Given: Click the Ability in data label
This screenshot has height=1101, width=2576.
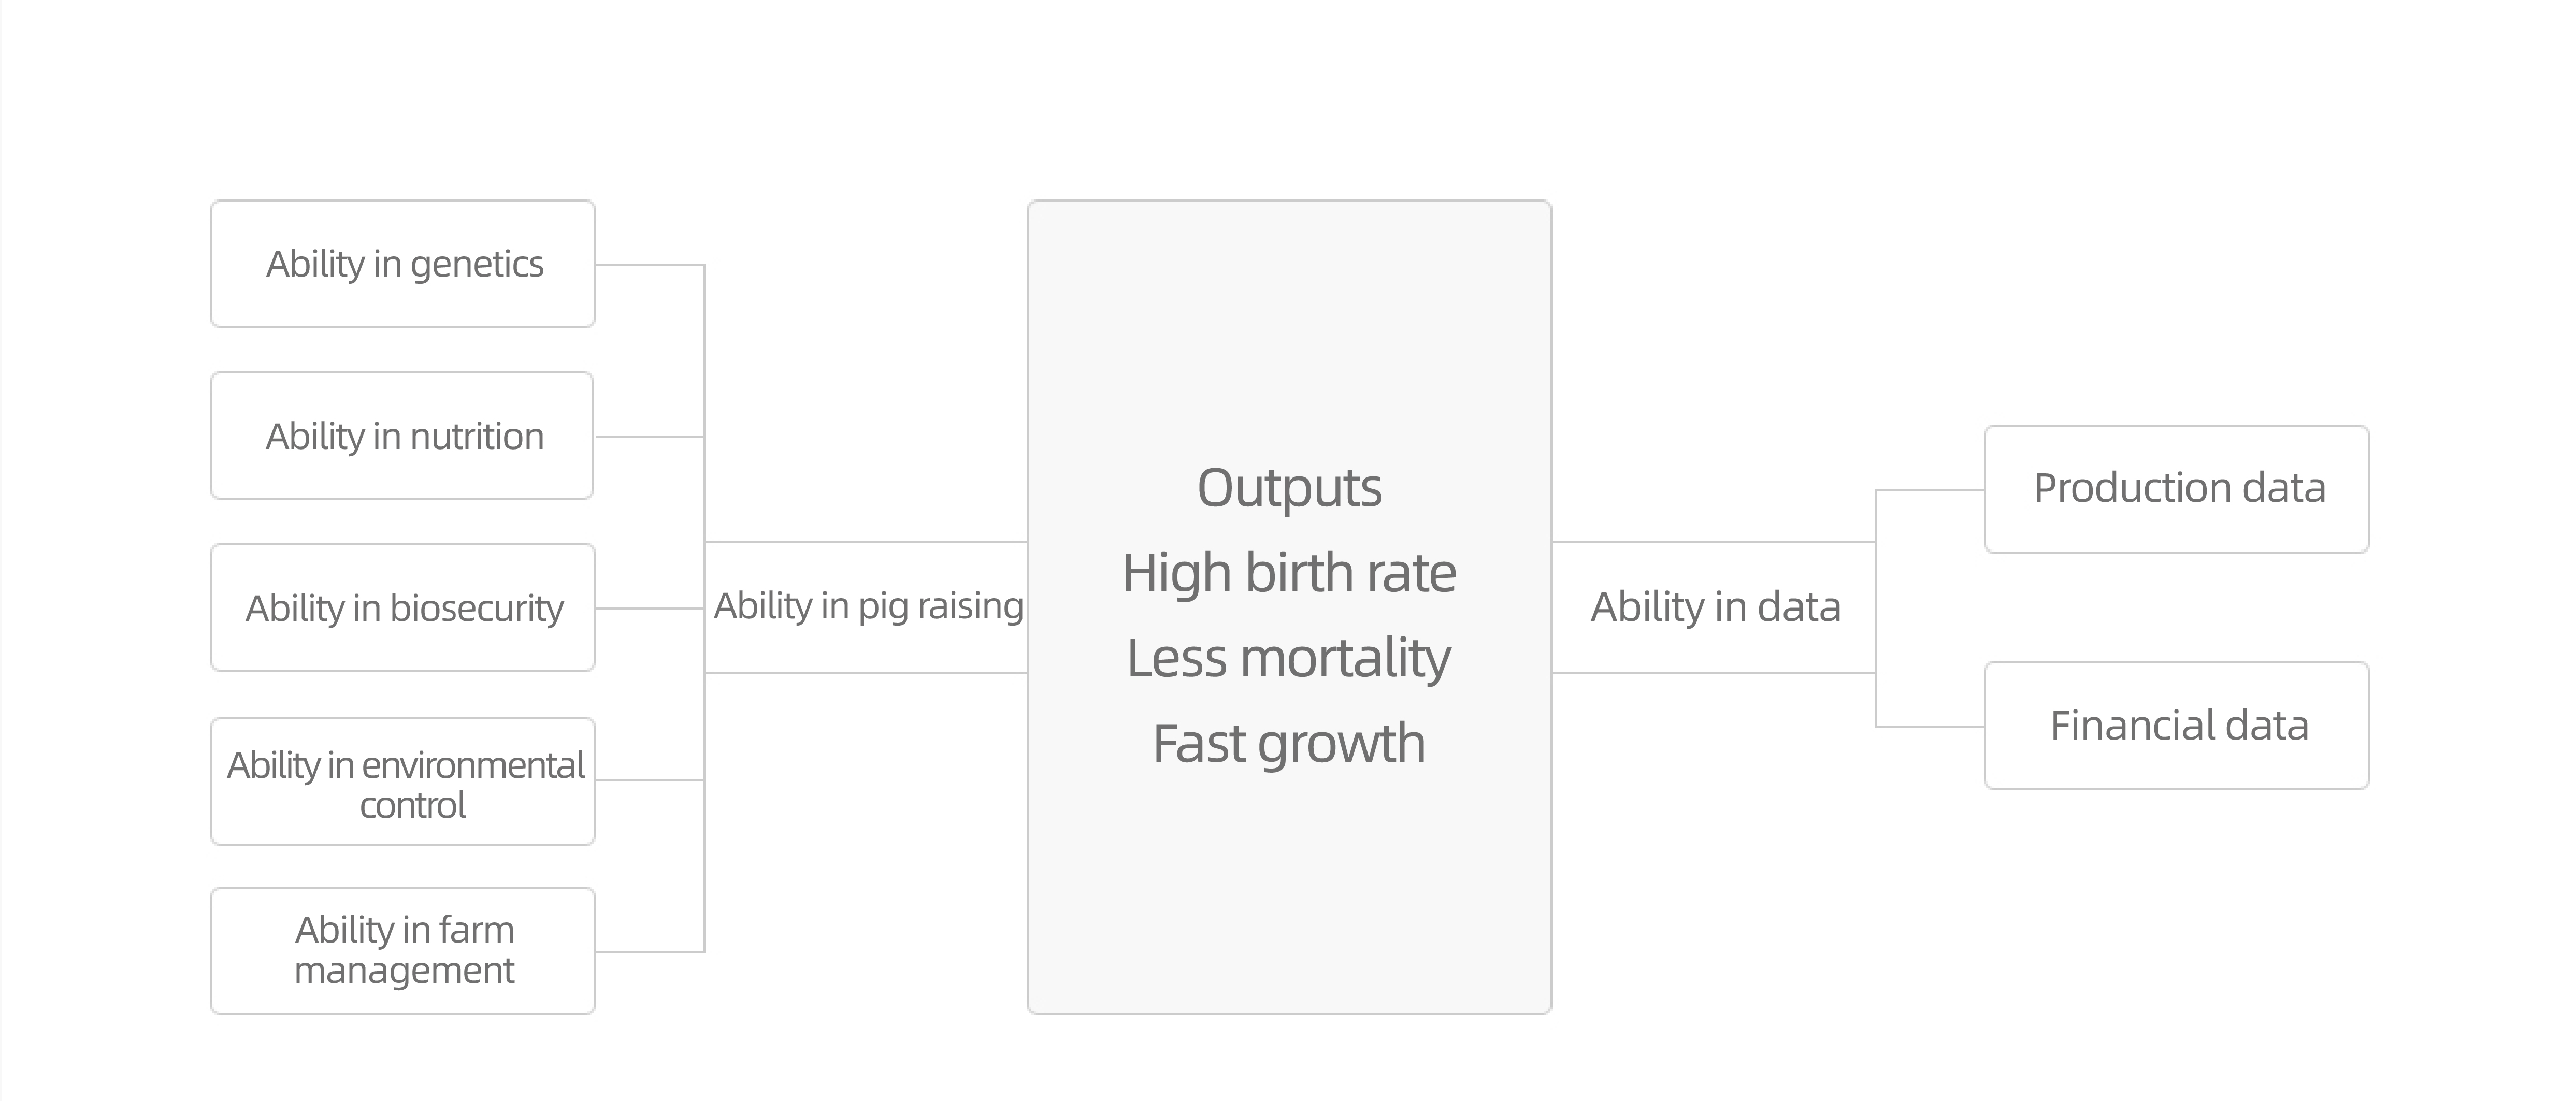Looking at the screenshot, I should (1716, 607).
